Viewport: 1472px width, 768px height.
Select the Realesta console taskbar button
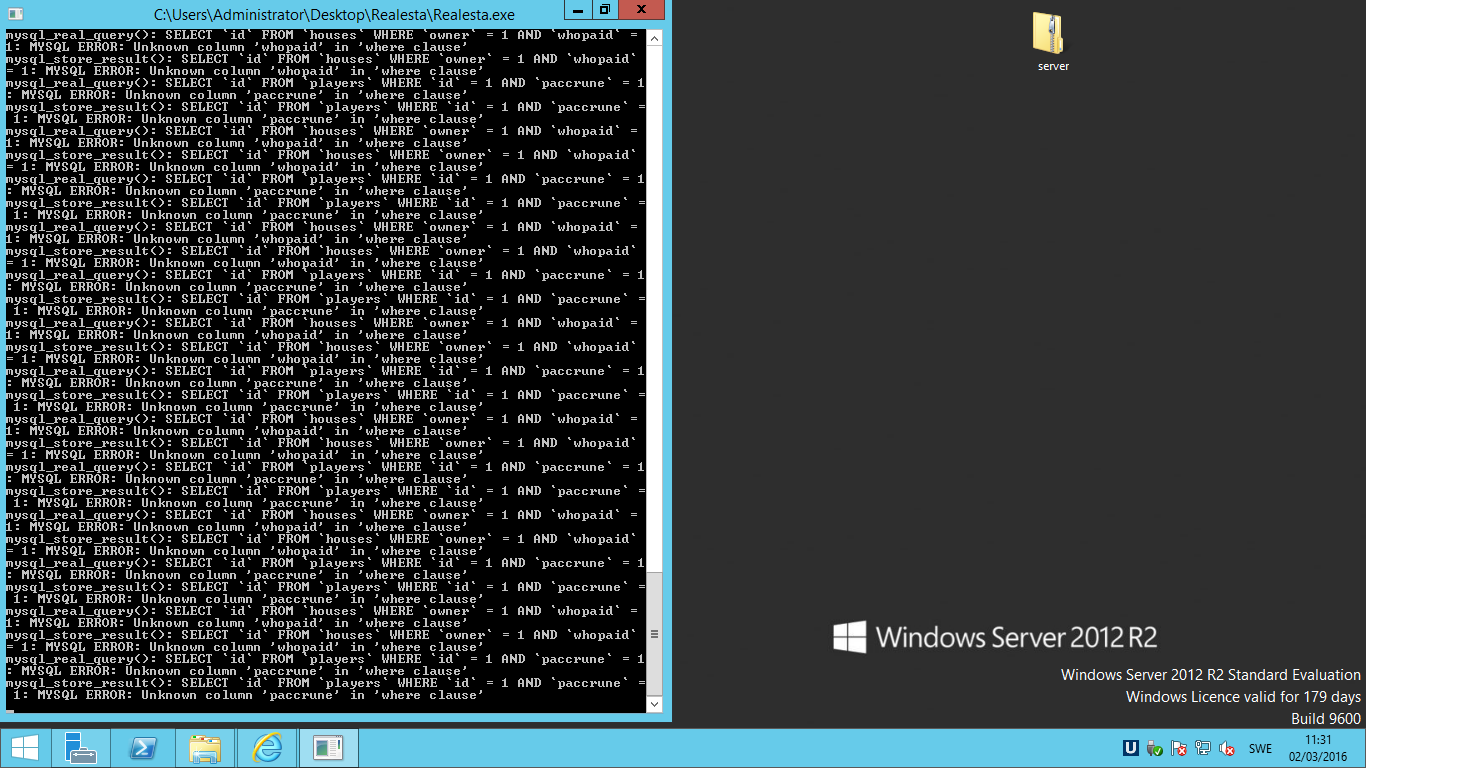click(x=329, y=748)
